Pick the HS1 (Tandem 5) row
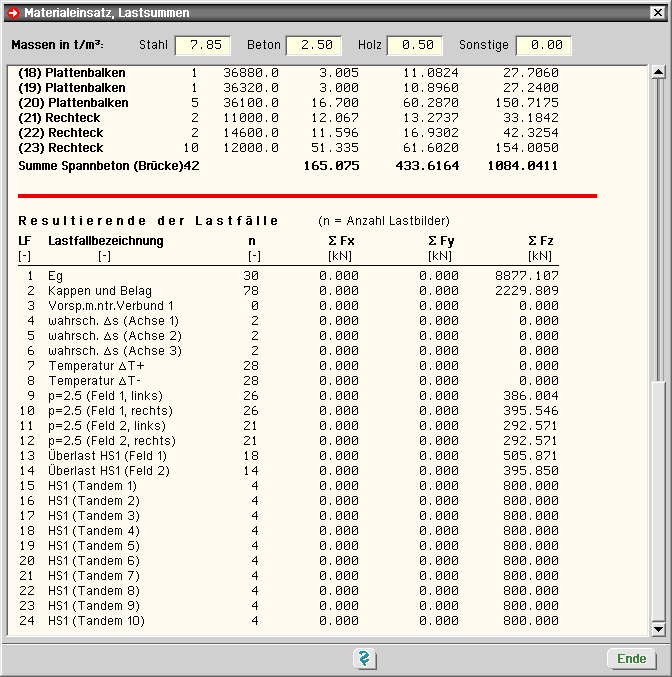This screenshot has height=677, width=672. (x=93, y=546)
